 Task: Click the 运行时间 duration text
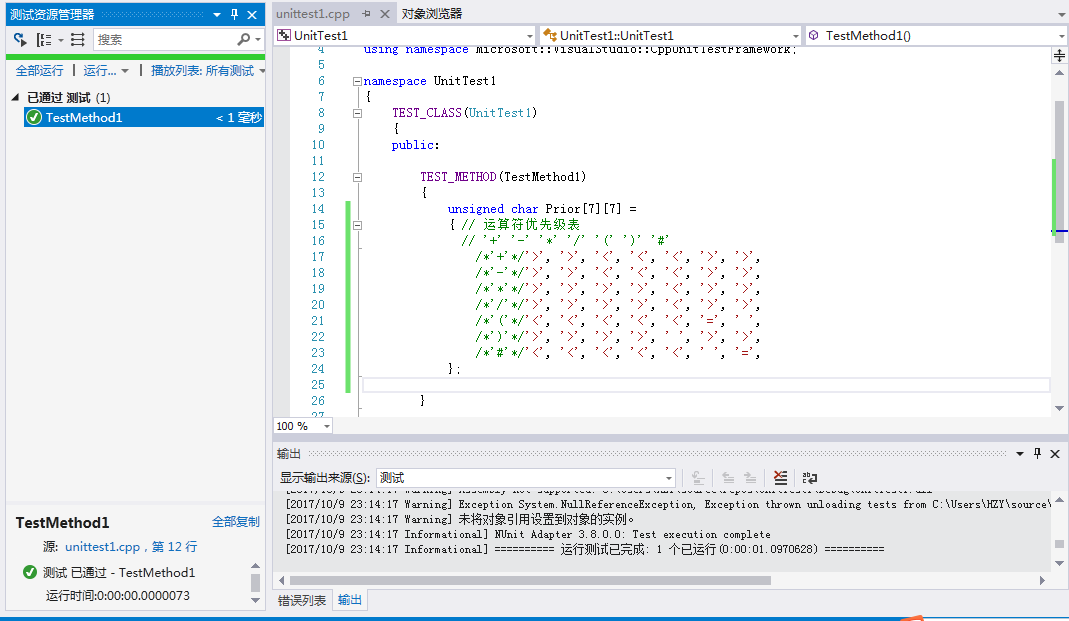(x=118, y=595)
